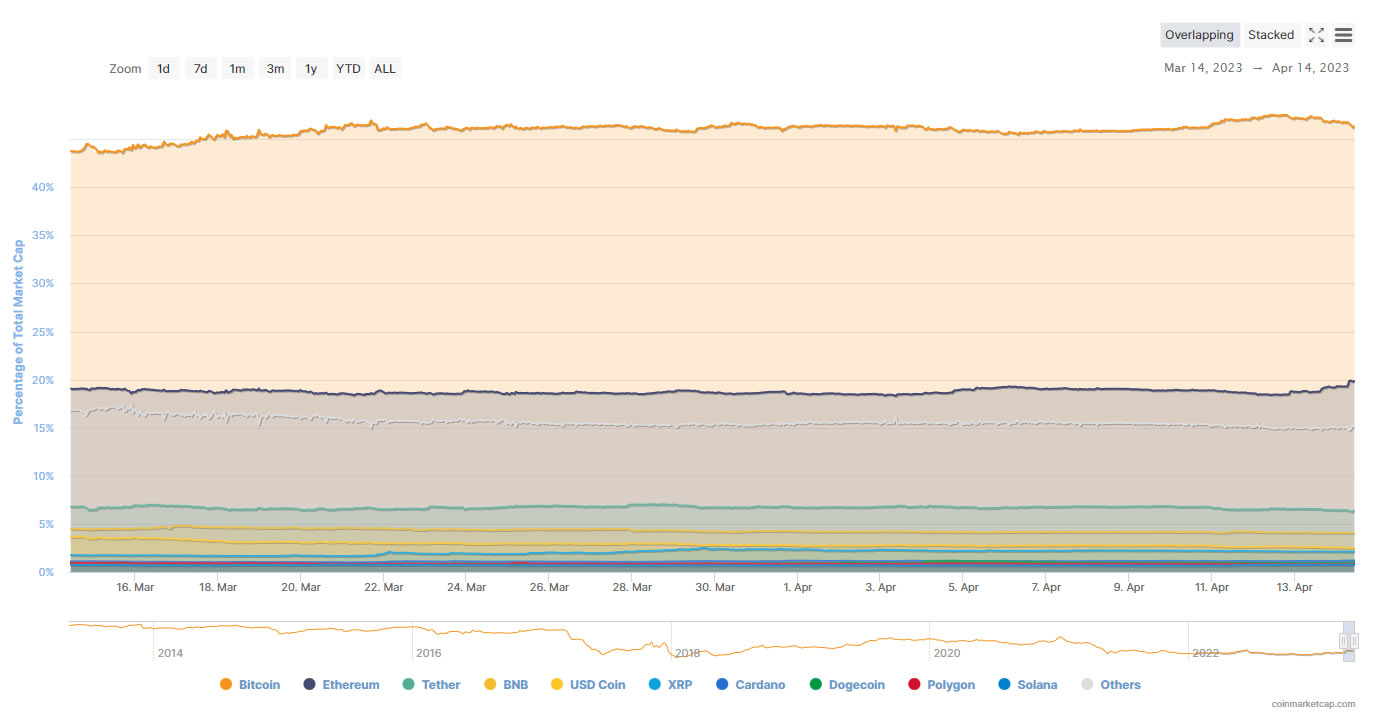Open the hamburger chart menu
Image resolution: width=1374 pixels, height=724 pixels.
[x=1343, y=35]
